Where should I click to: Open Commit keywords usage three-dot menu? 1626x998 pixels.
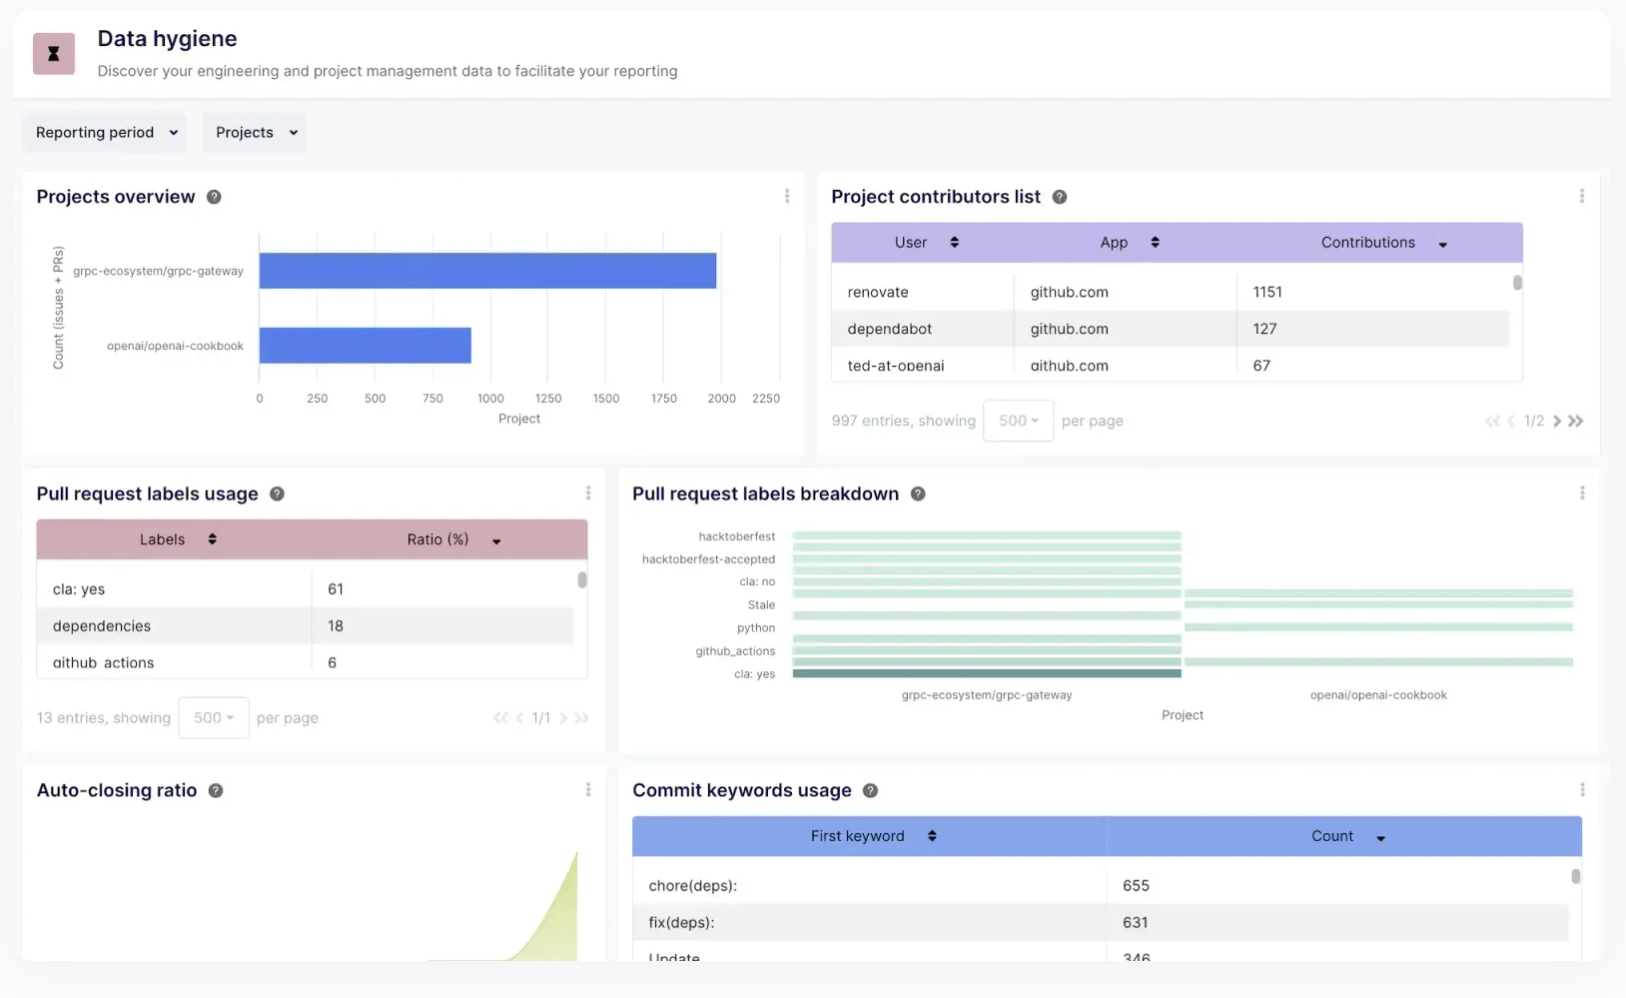[x=1582, y=790]
